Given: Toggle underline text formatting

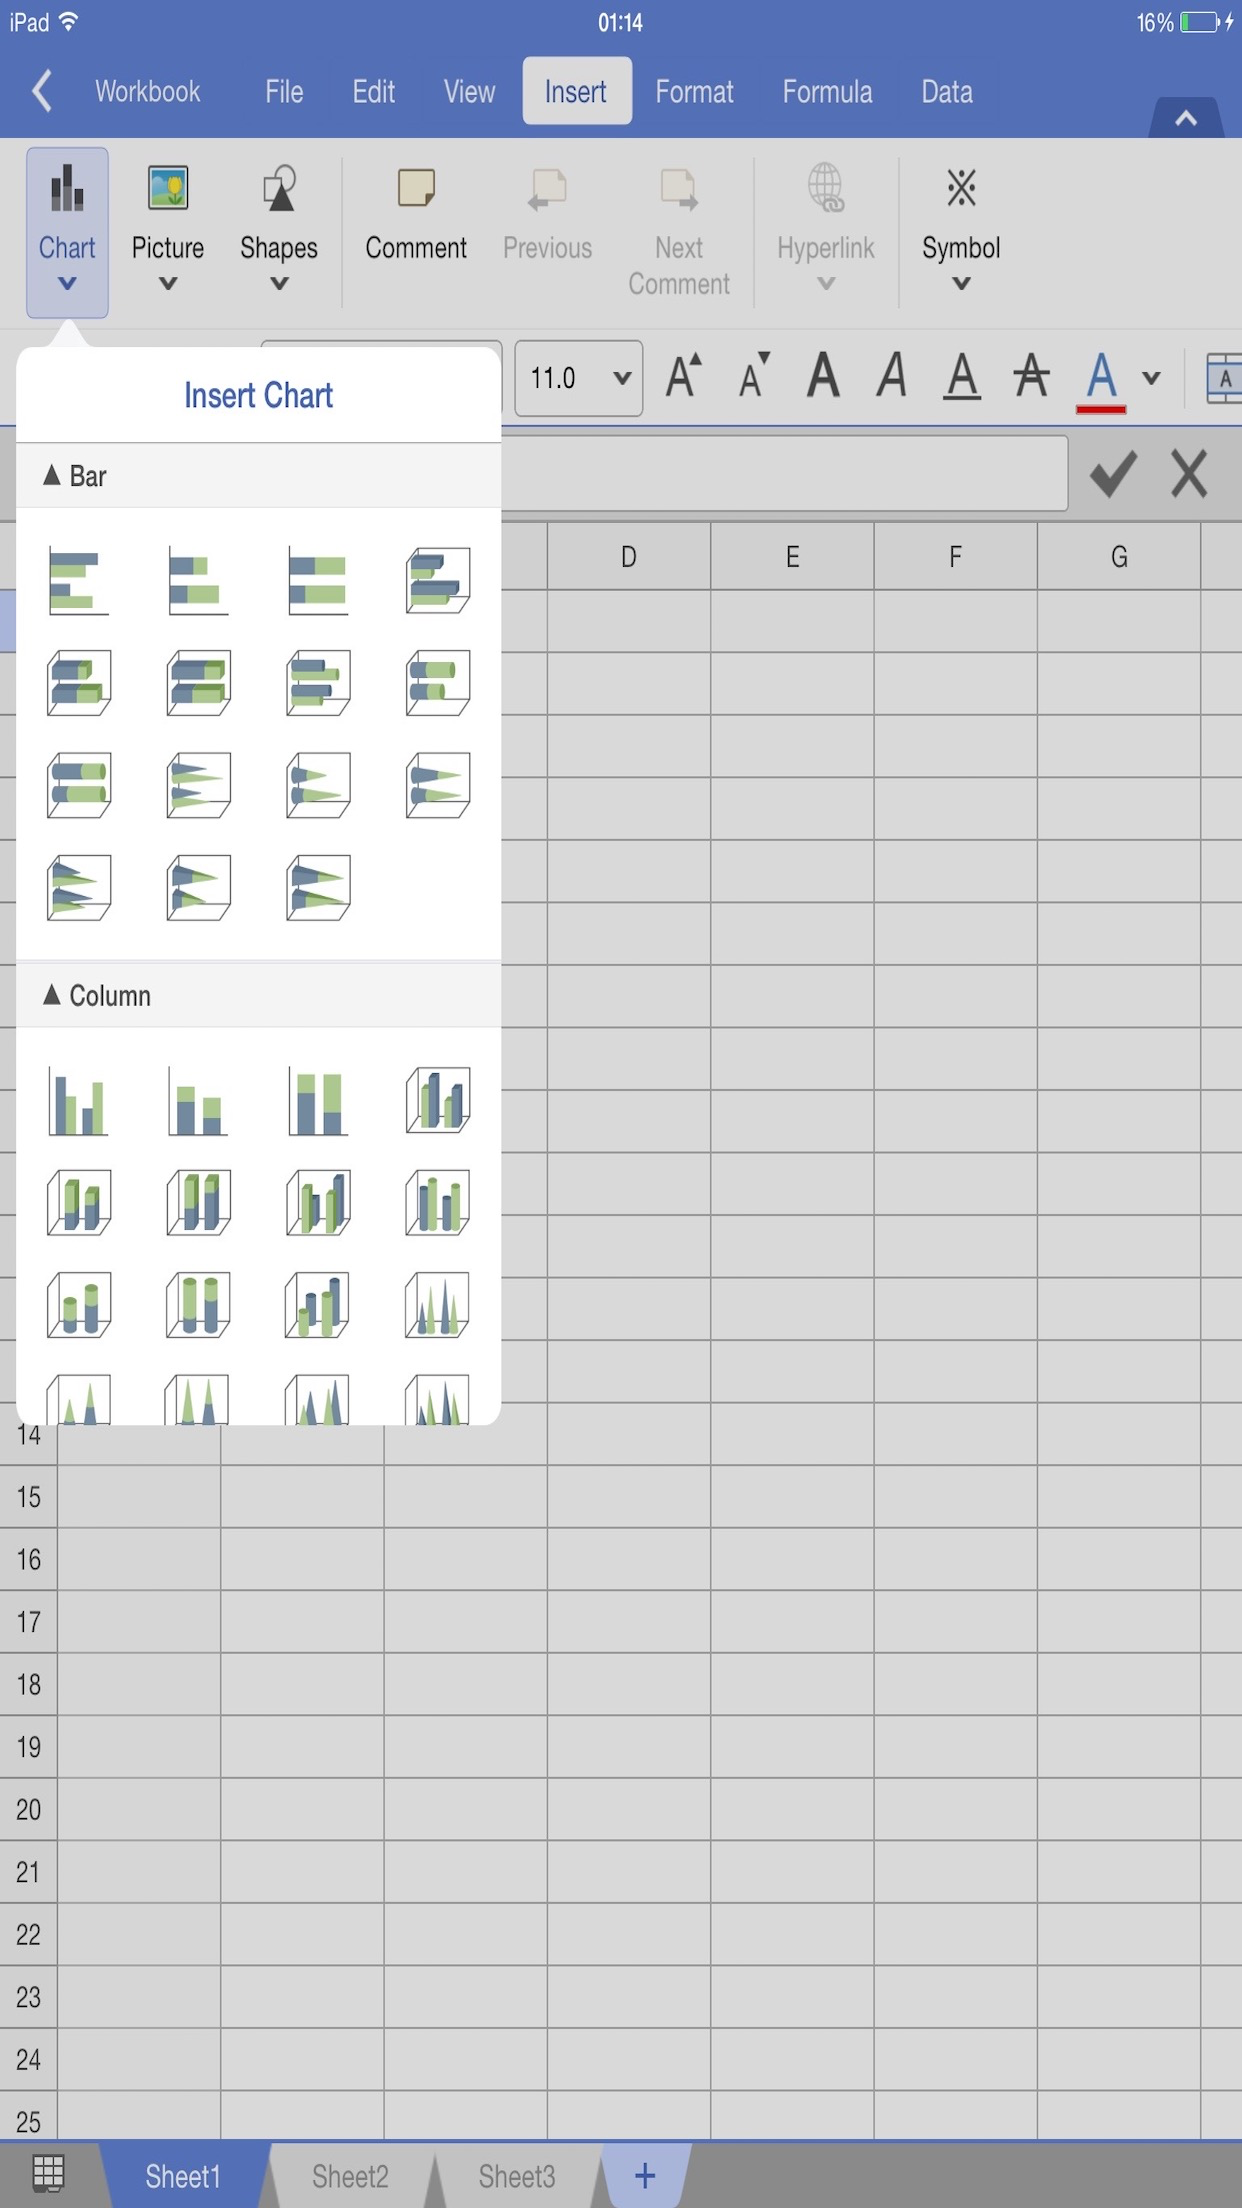Looking at the screenshot, I should pyautogui.click(x=961, y=377).
